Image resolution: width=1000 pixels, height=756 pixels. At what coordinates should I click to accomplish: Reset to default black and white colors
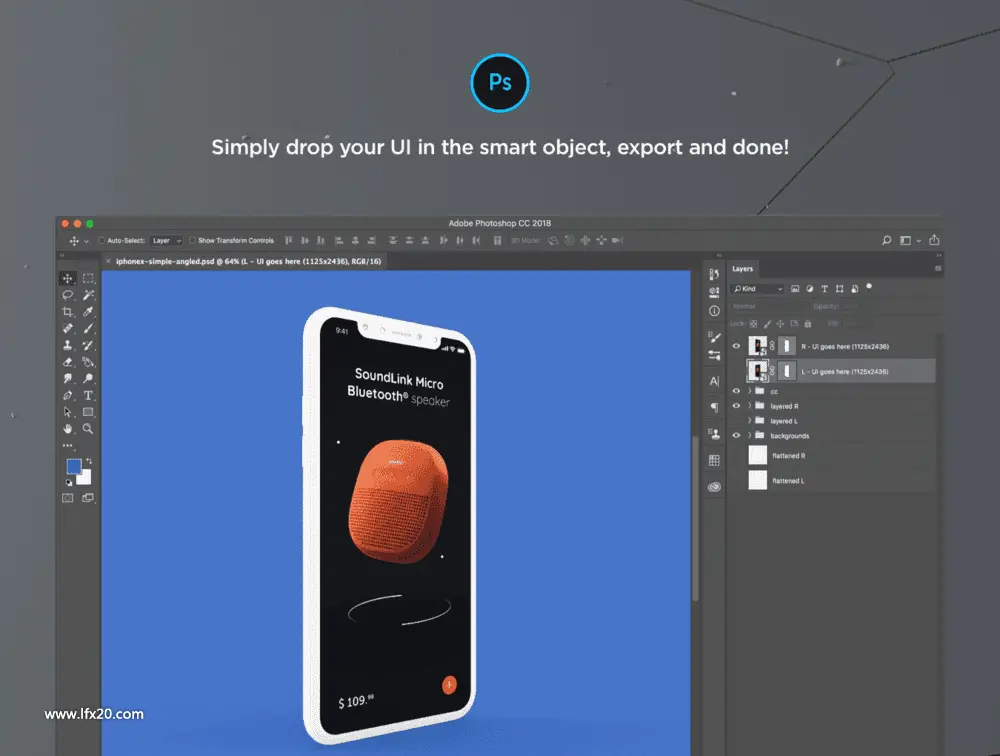(69, 483)
